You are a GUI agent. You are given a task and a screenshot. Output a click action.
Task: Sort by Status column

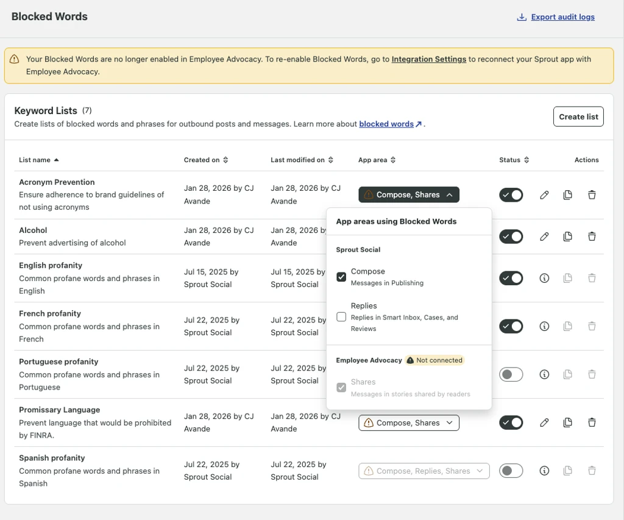click(x=514, y=160)
